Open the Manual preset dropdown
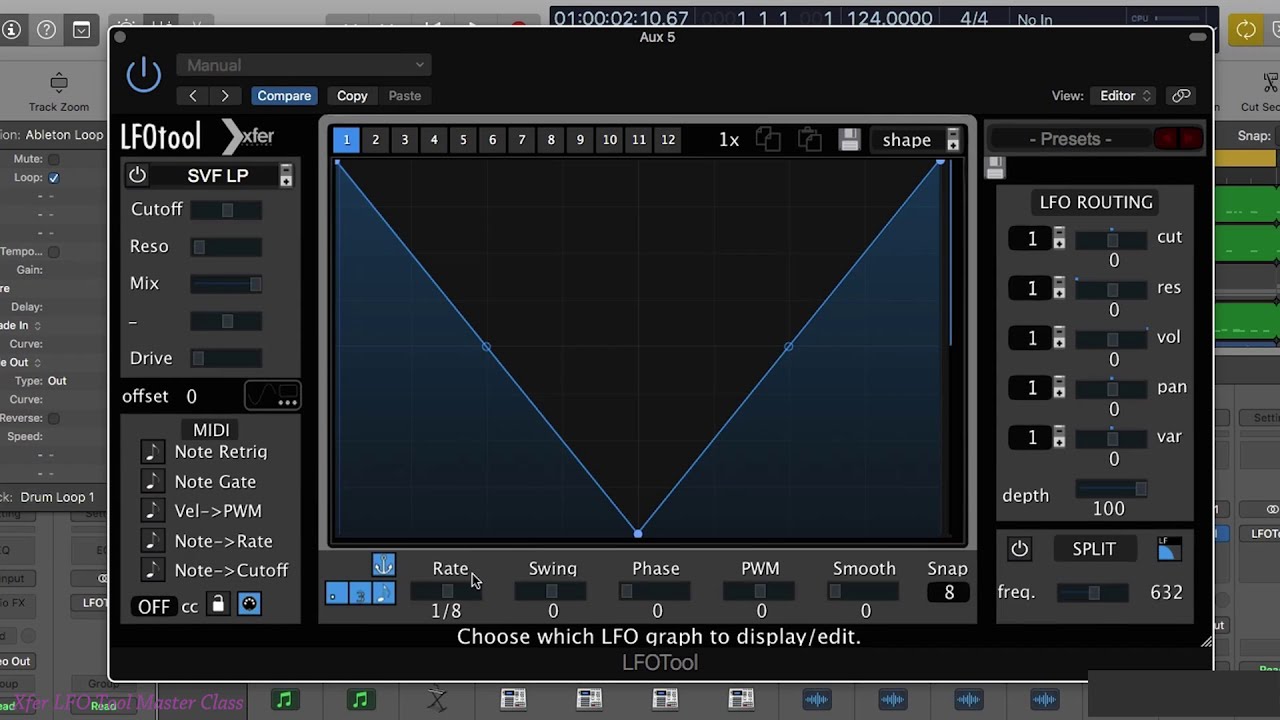Image resolution: width=1280 pixels, height=720 pixels. pyautogui.click(x=304, y=65)
